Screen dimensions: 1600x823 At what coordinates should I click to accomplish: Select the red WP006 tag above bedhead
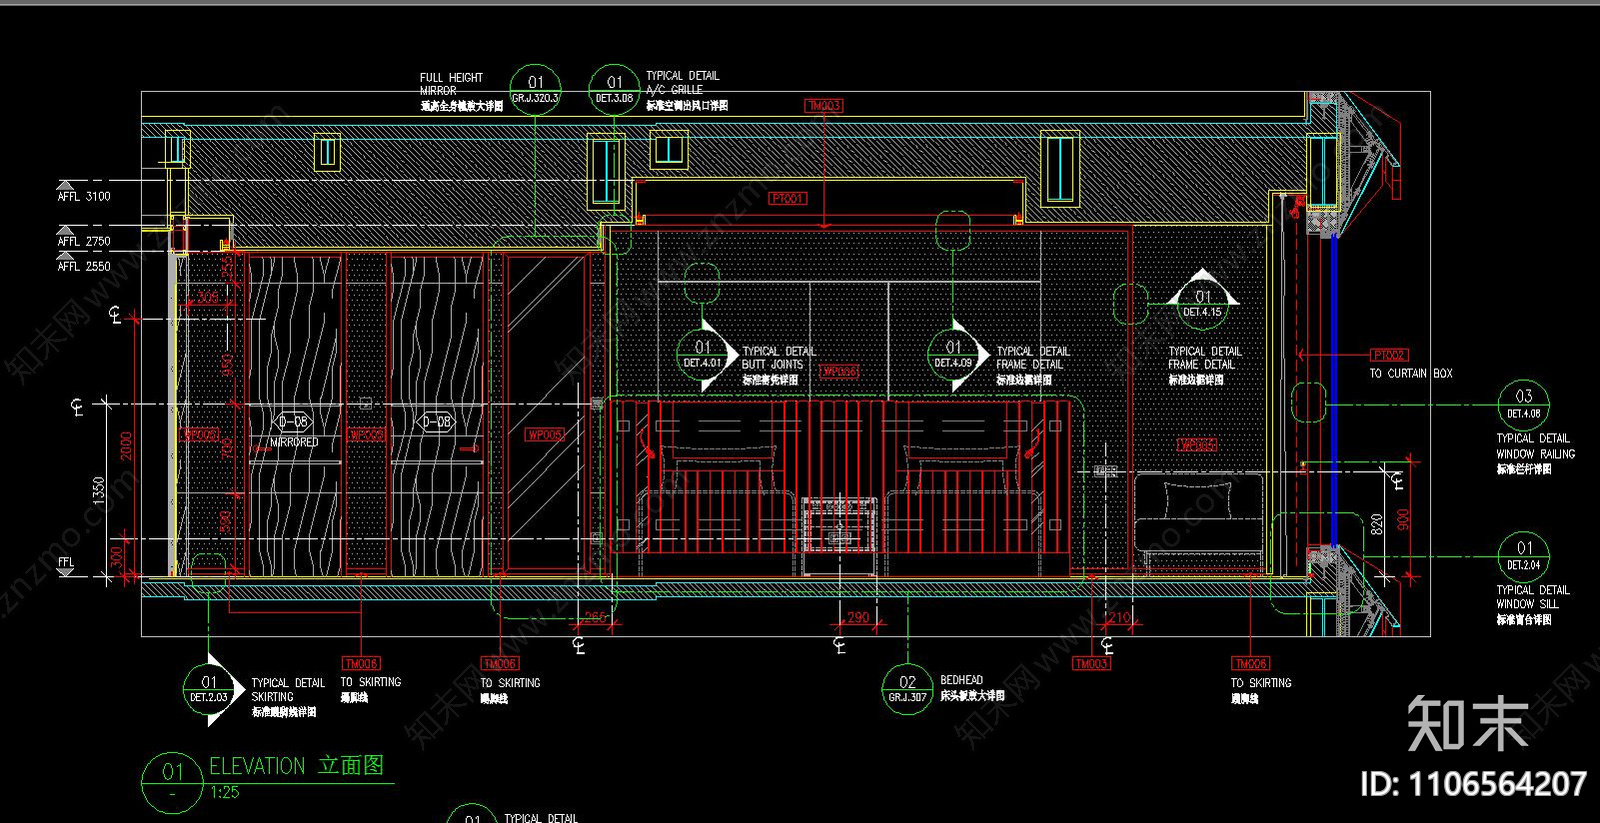[839, 371]
